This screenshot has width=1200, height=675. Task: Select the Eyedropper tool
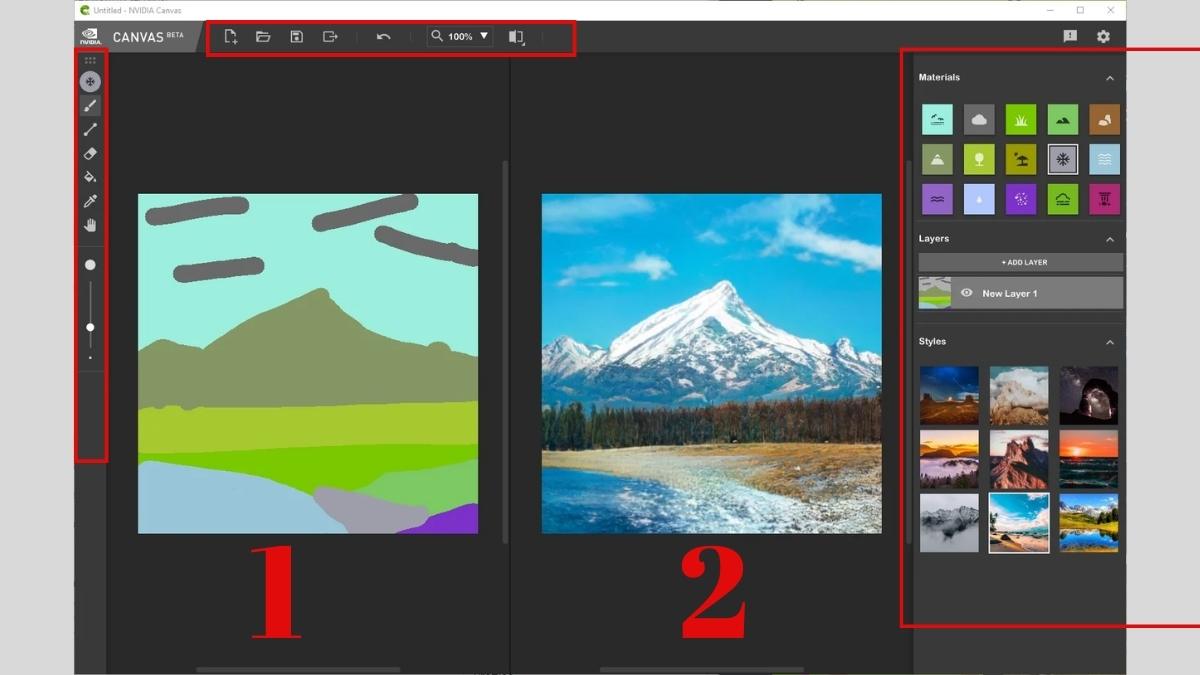coord(90,202)
